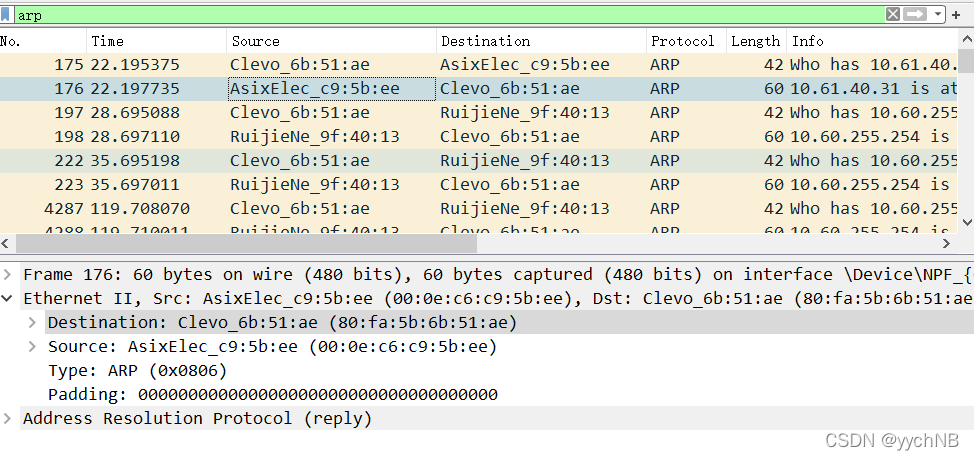Add a filter button with plus icon

pos(955,14)
